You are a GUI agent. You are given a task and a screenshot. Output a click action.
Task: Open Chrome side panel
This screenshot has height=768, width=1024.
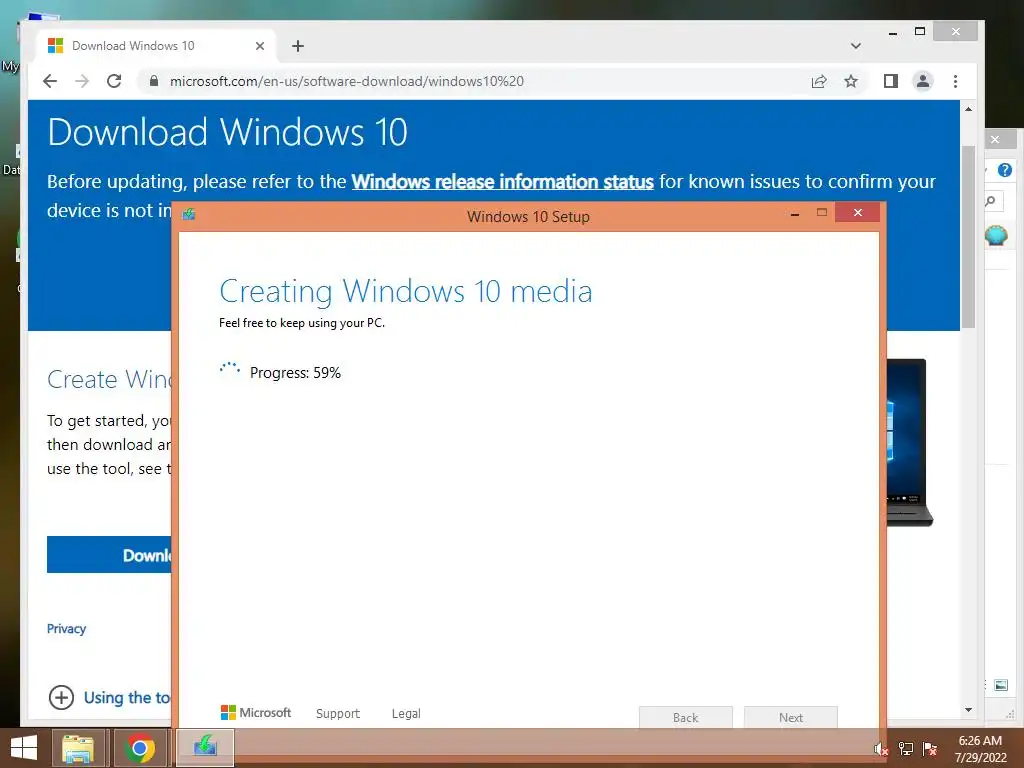point(891,81)
